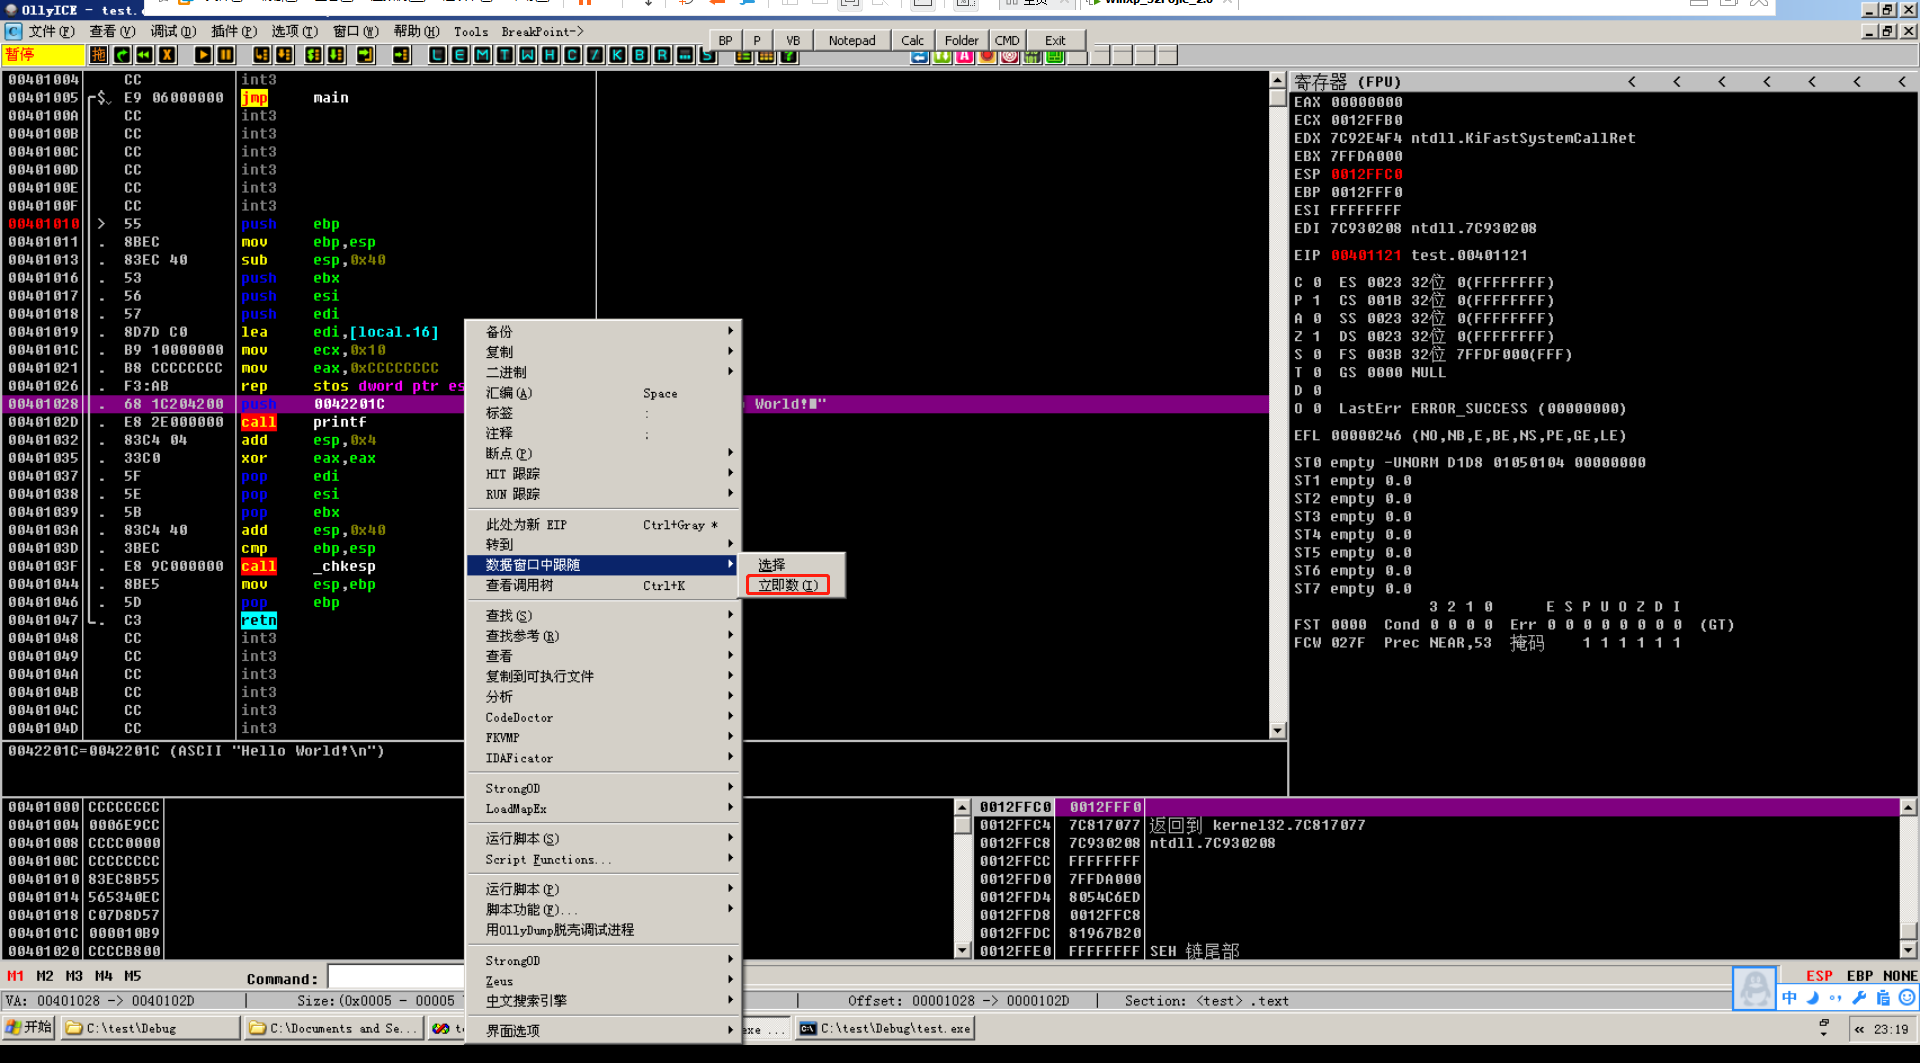Viewport: 1920px width, 1063px height.
Task: Click the Calc toolbar button
Action: tap(912, 40)
